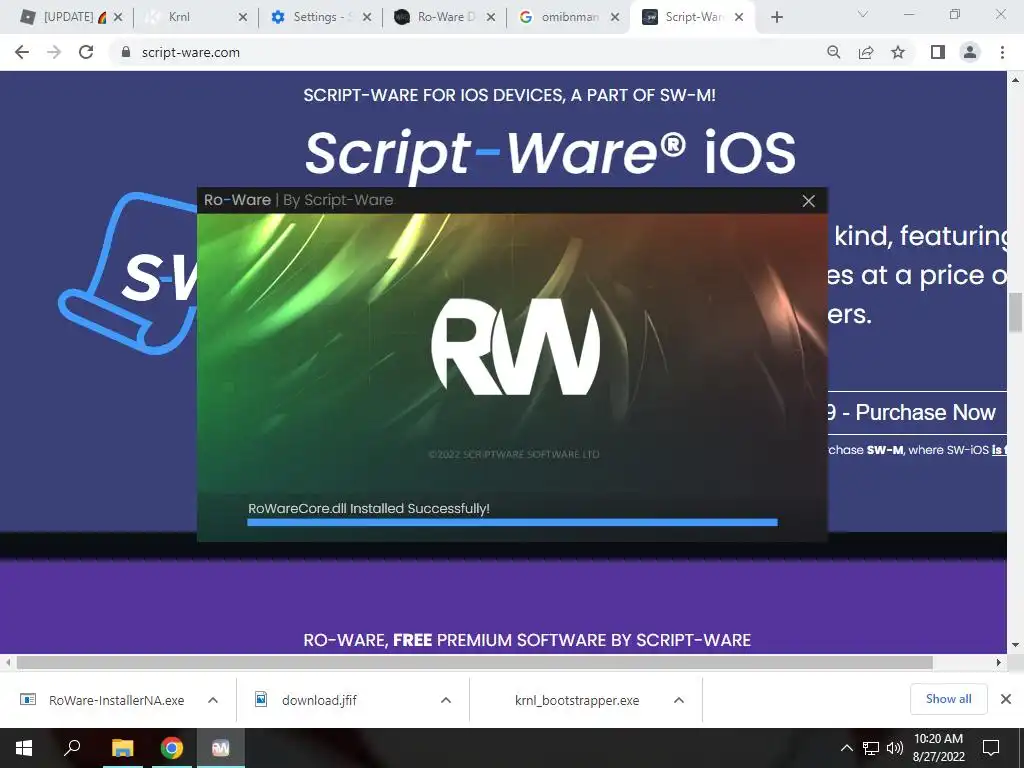Viewport: 1024px width, 768px height.
Task: Click the page scroll-up arrow
Action: (1016, 80)
